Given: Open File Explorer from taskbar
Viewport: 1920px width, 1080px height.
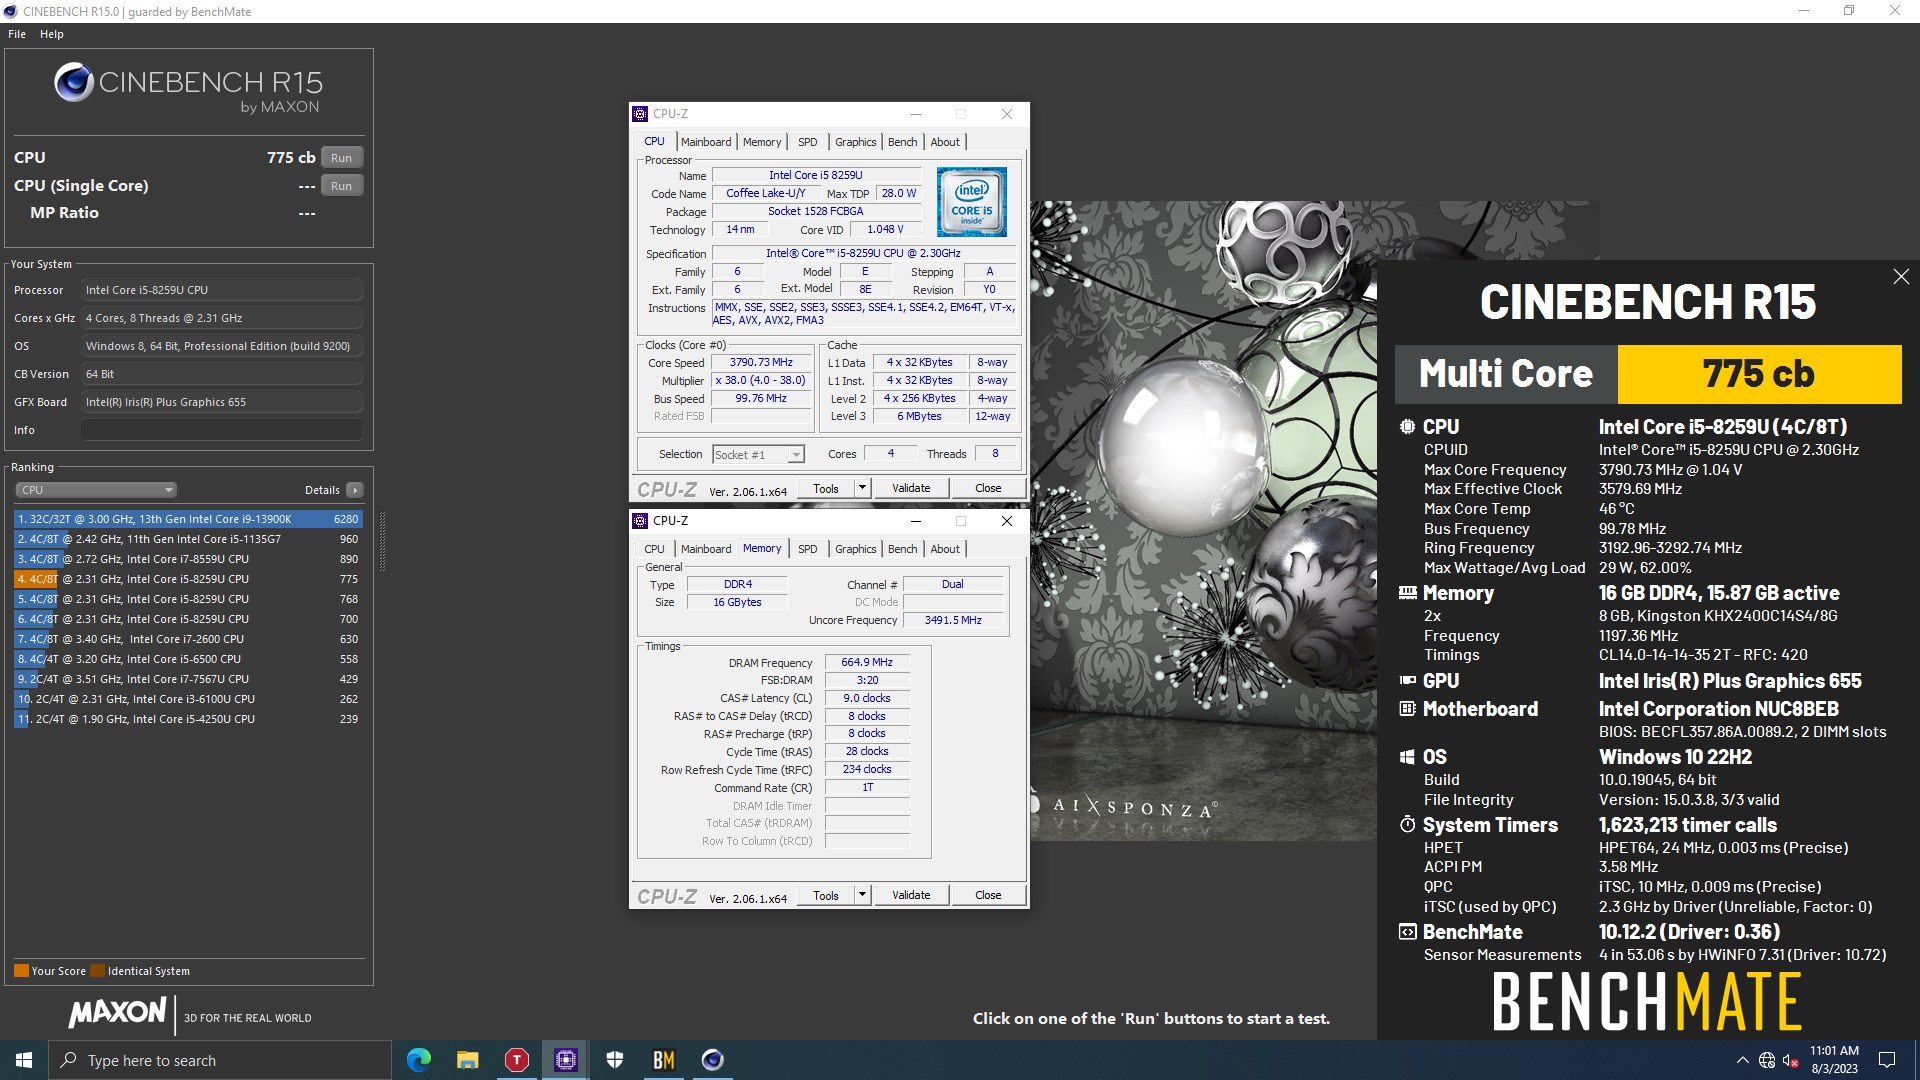Looking at the screenshot, I should point(467,1060).
